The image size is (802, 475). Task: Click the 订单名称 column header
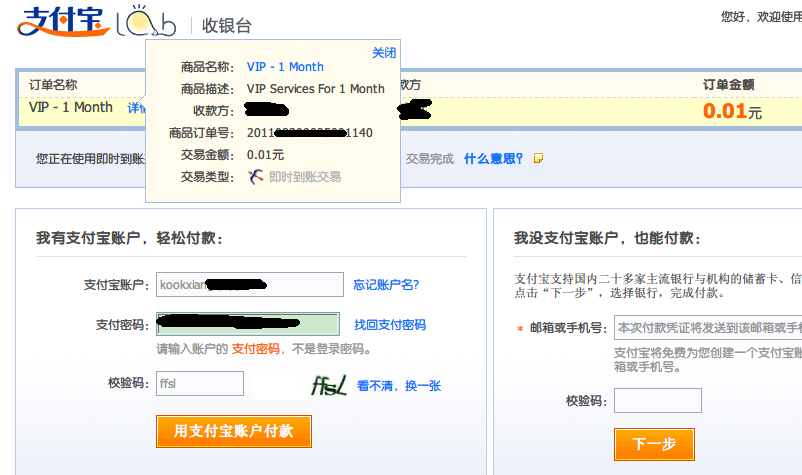click(53, 84)
